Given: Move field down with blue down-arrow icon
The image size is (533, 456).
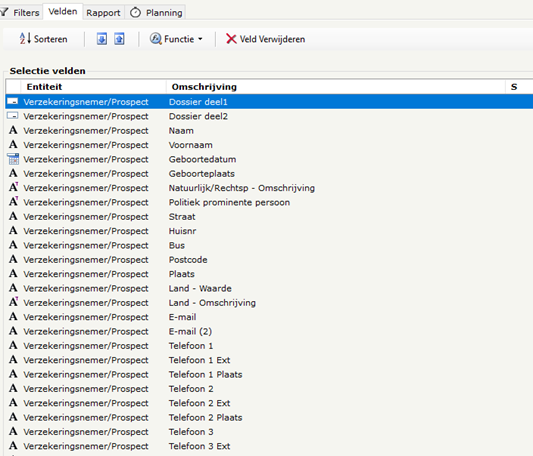Looking at the screenshot, I should click(x=102, y=39).
